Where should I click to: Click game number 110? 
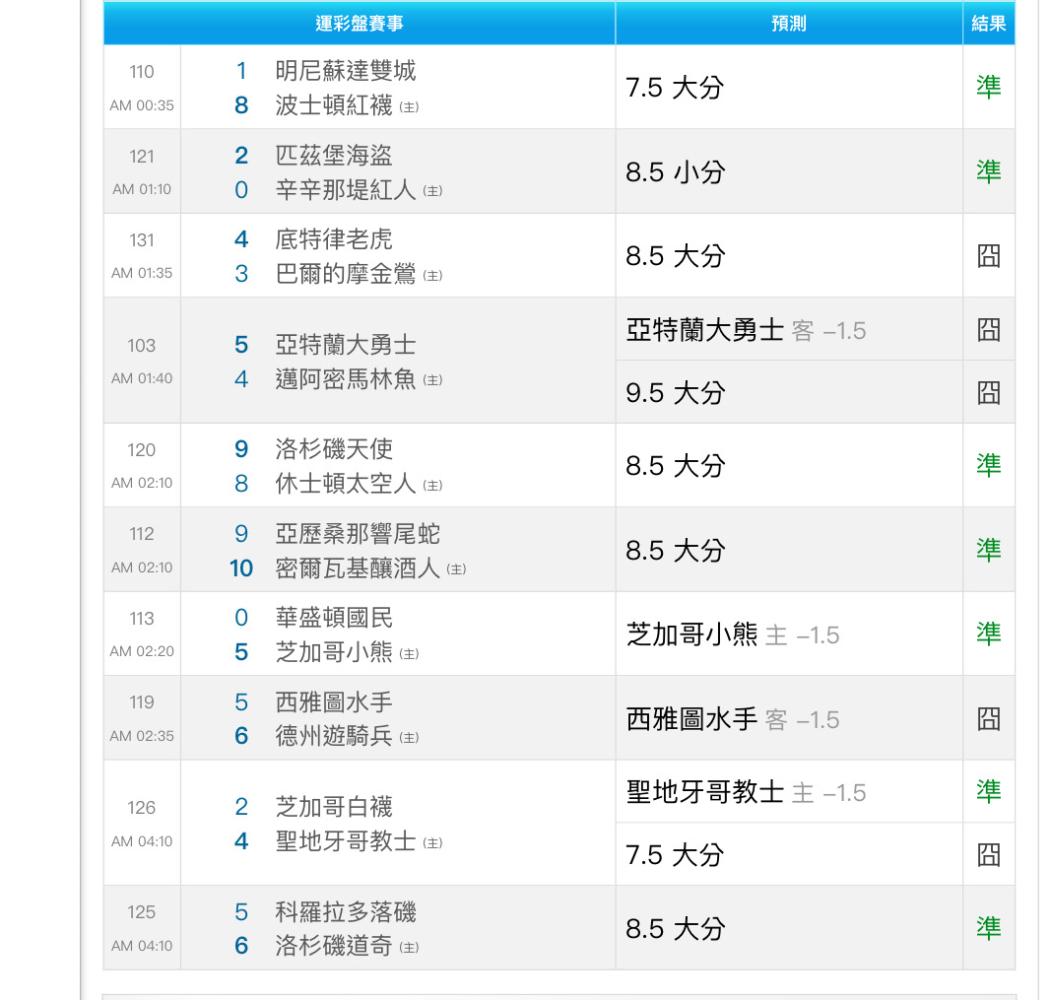141,72
